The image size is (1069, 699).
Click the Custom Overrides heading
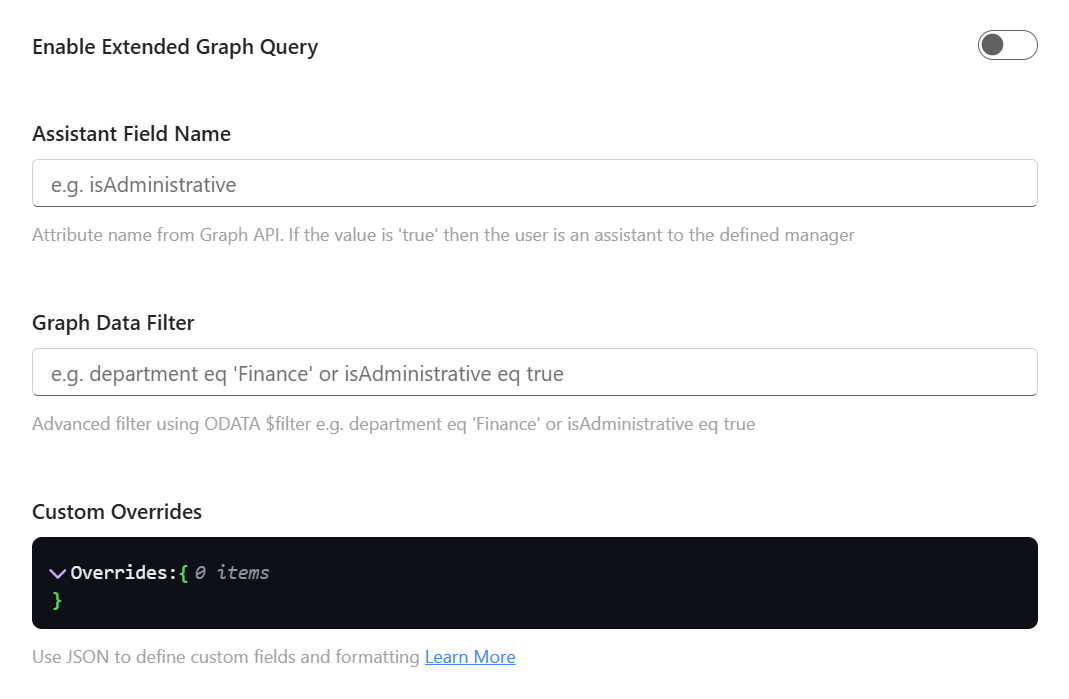click(117, 512)
